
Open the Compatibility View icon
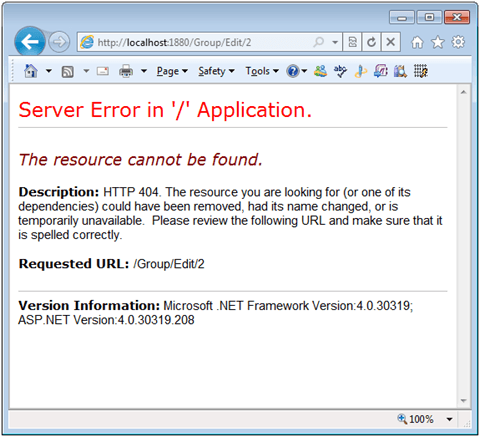[x=352, y=42]
